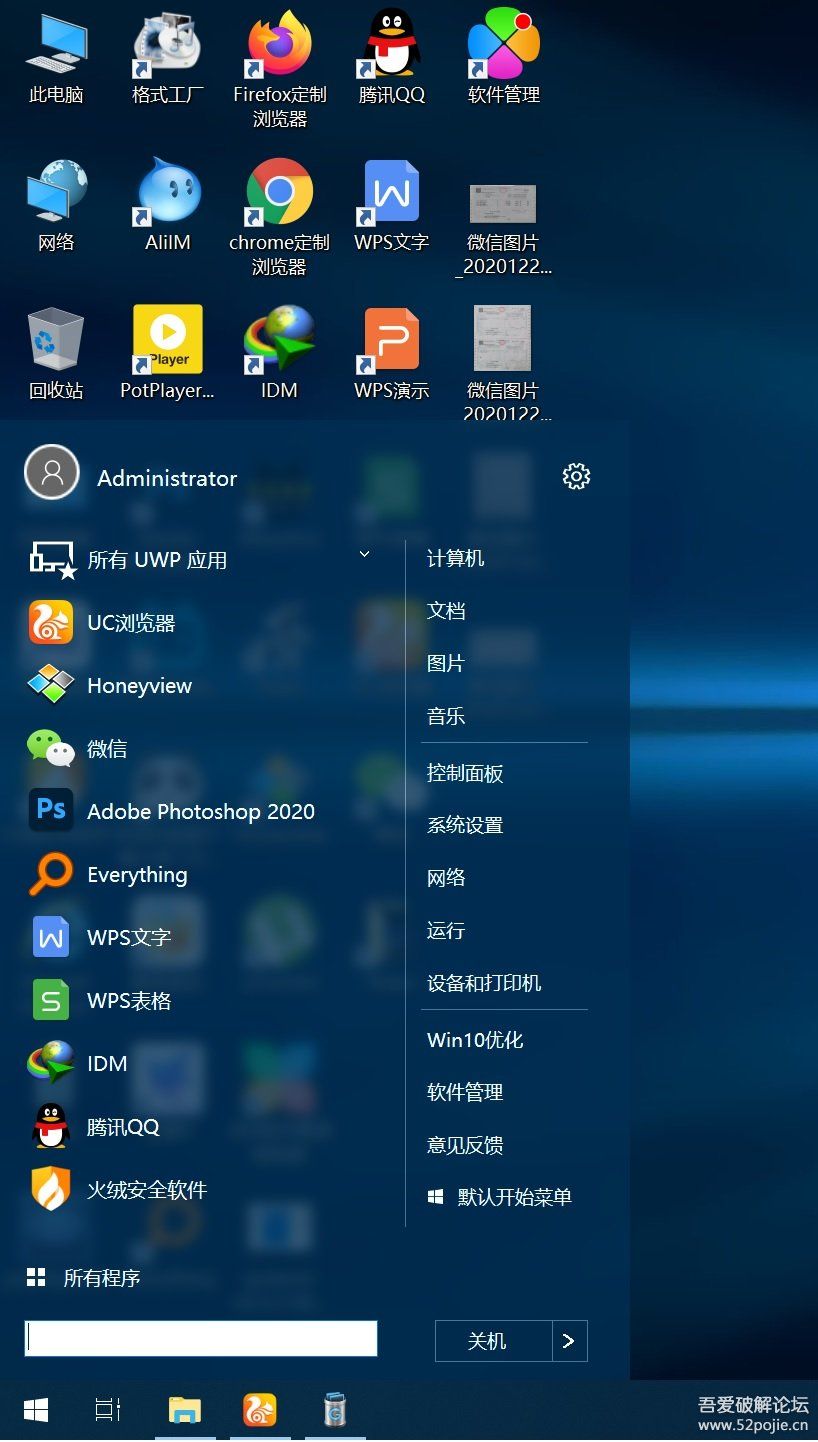Click the 关机 shutdown button
Screen dimensions: 818x1442
(494, 1341)
